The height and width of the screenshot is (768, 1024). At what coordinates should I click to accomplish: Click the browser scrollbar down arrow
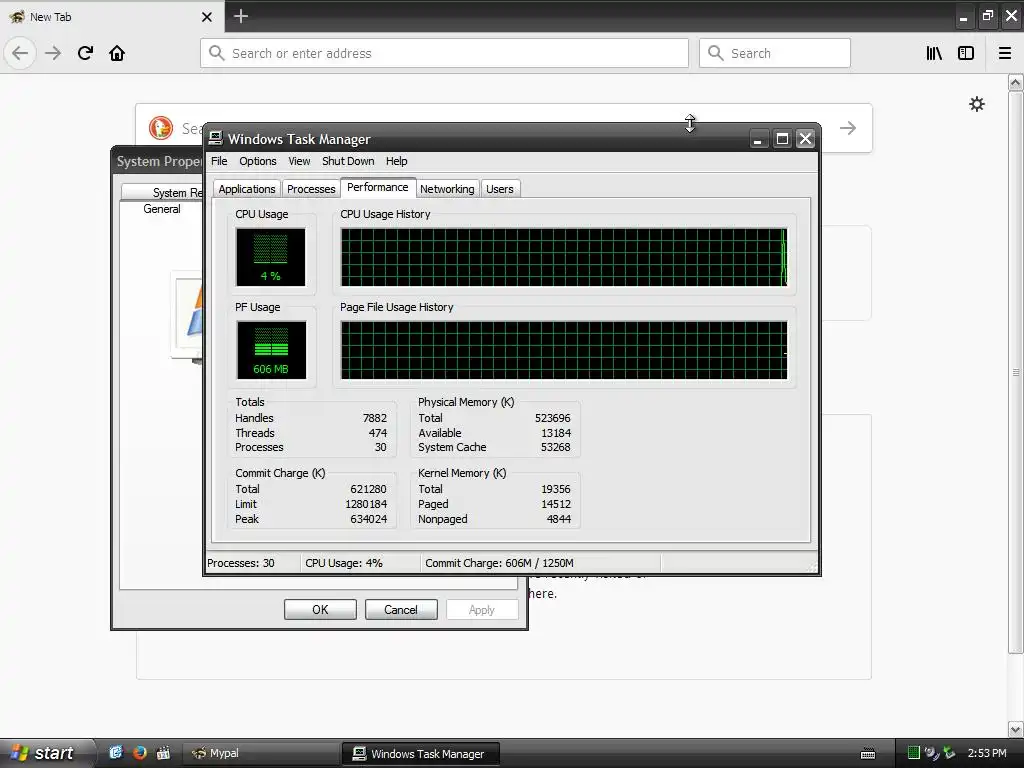pyautogui.click(x=1016, y=729)
